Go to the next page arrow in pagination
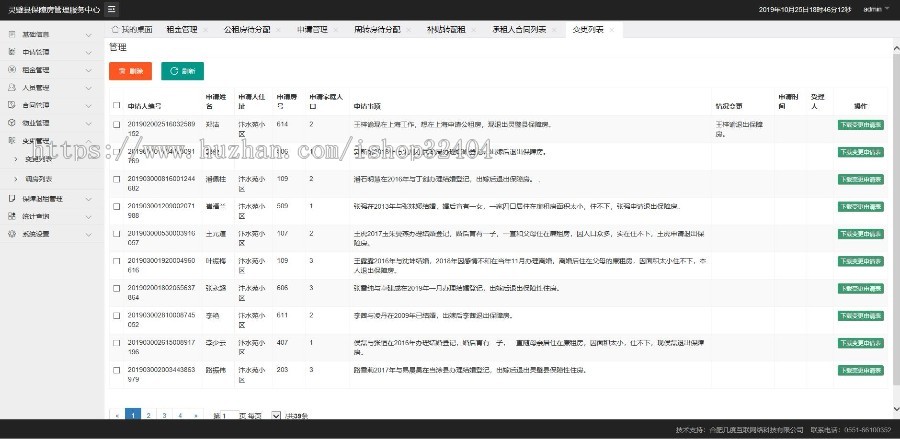This screenshot has height=439, width=900. click(196, 415)
